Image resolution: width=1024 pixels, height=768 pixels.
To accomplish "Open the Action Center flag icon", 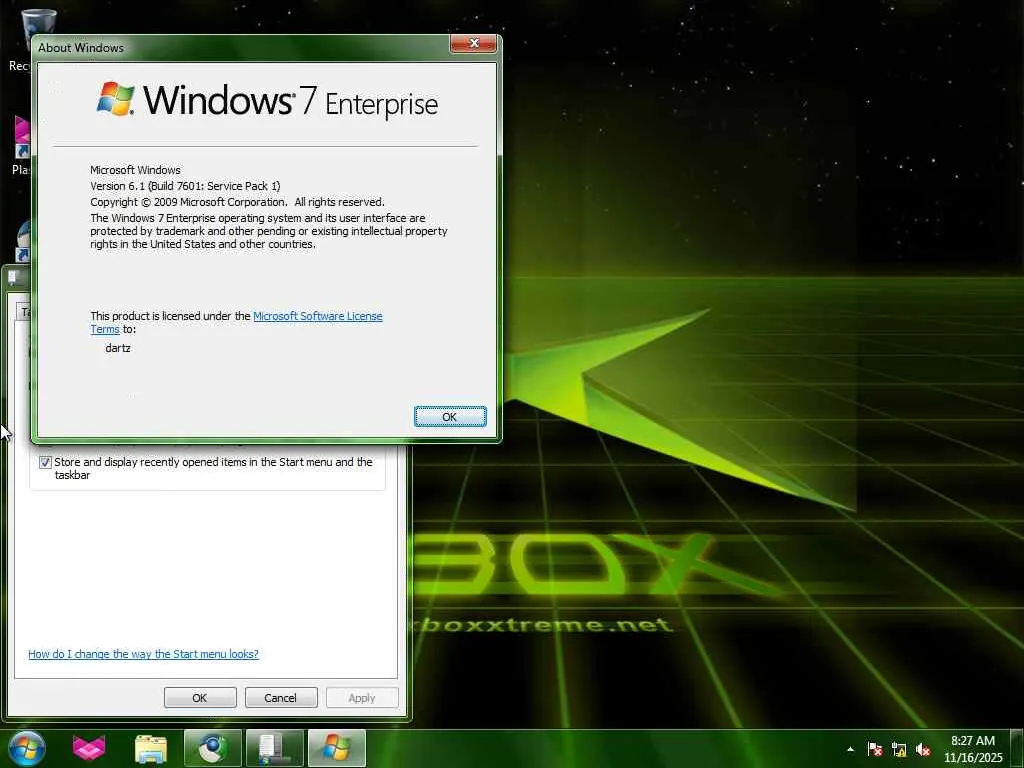I will (x=875, y=749).
